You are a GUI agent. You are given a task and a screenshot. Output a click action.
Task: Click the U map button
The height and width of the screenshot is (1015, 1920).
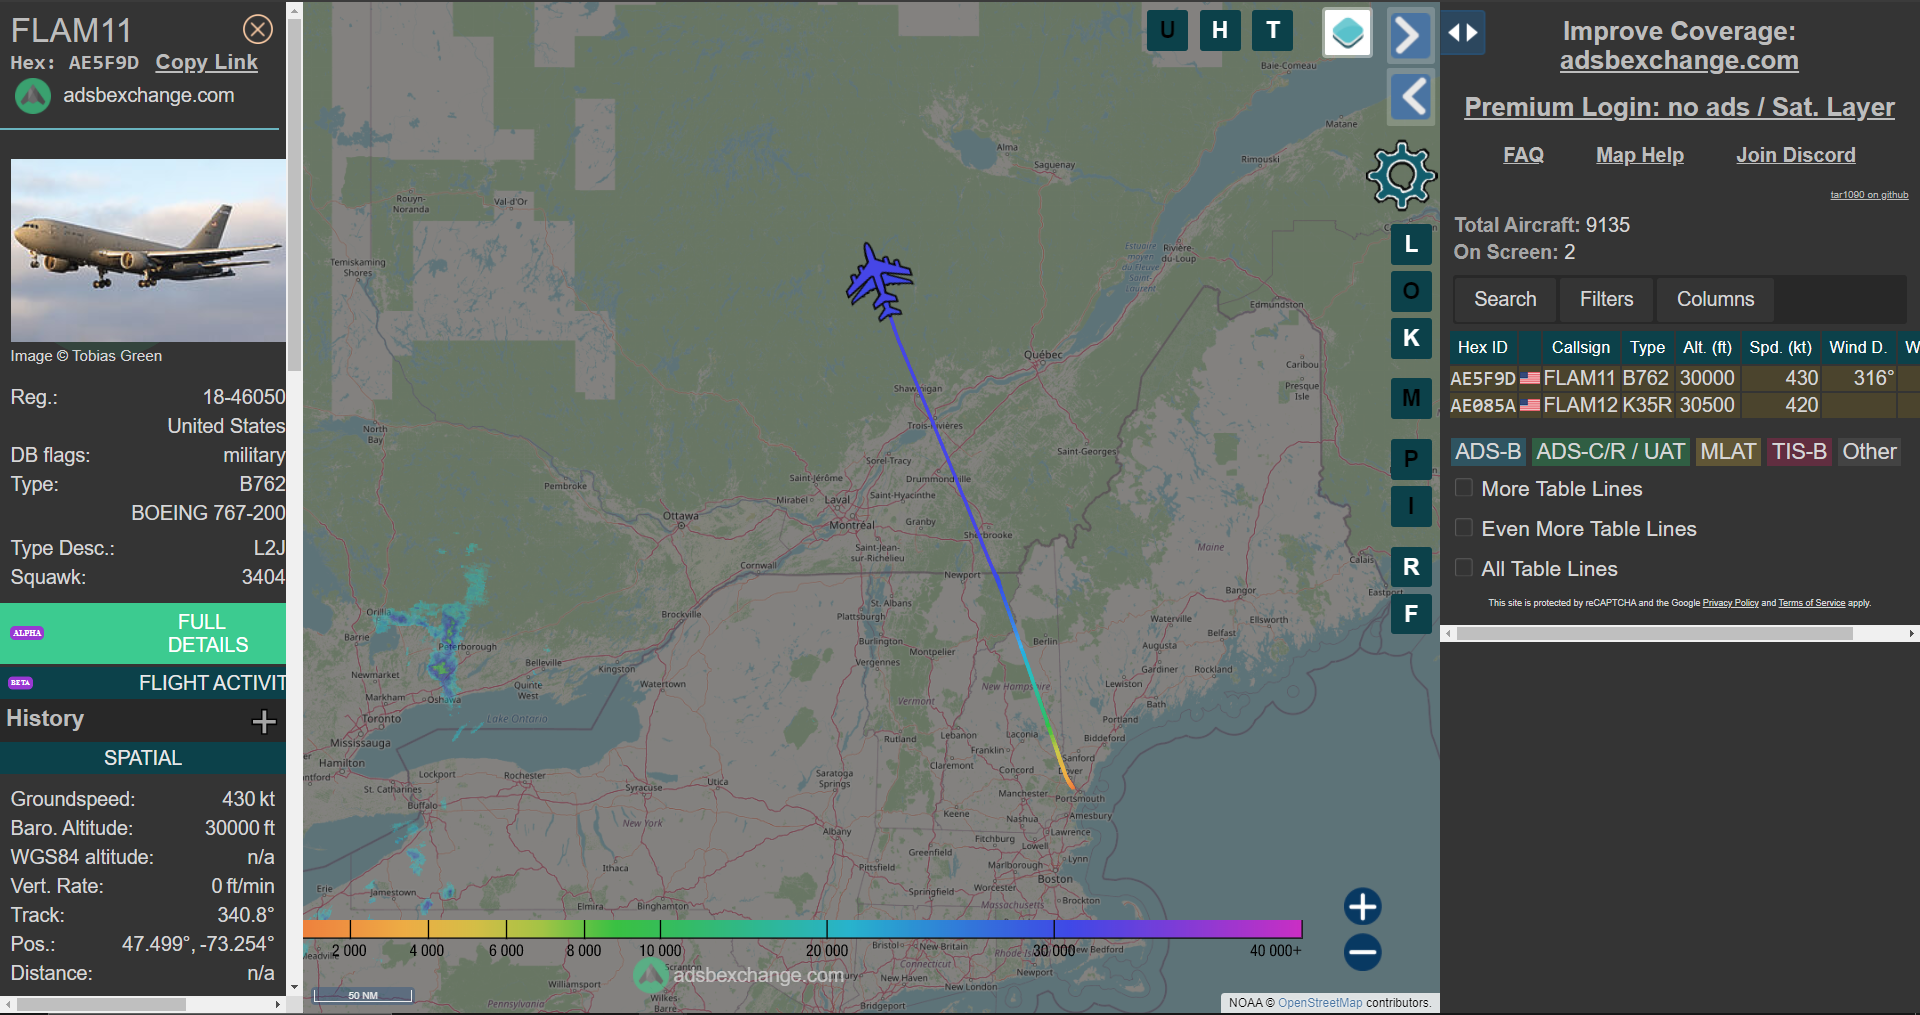pos(1167,30)
